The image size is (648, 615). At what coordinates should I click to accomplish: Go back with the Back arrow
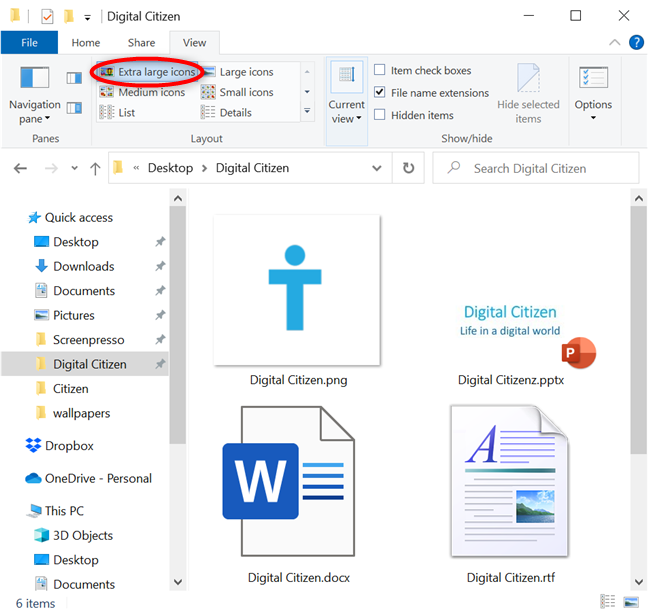point(20,168)
